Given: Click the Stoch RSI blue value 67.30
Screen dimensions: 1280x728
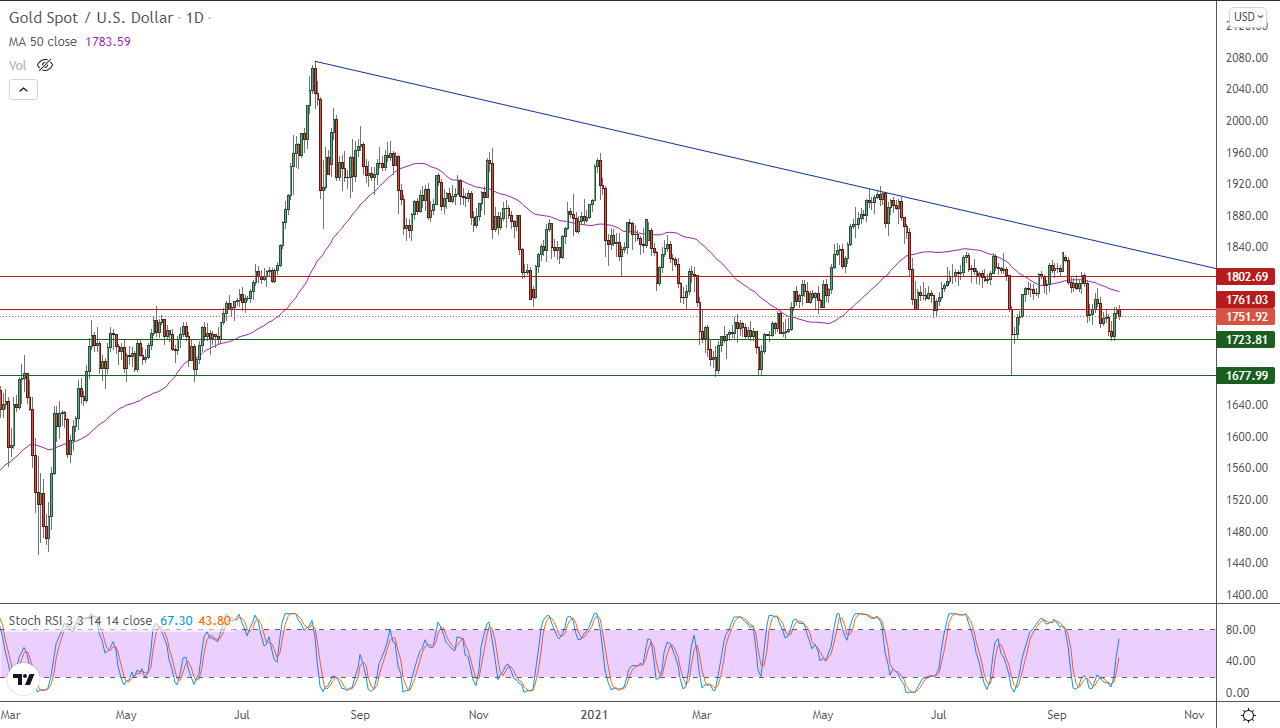Looking at the screenshot, I should tap(176, 621).
